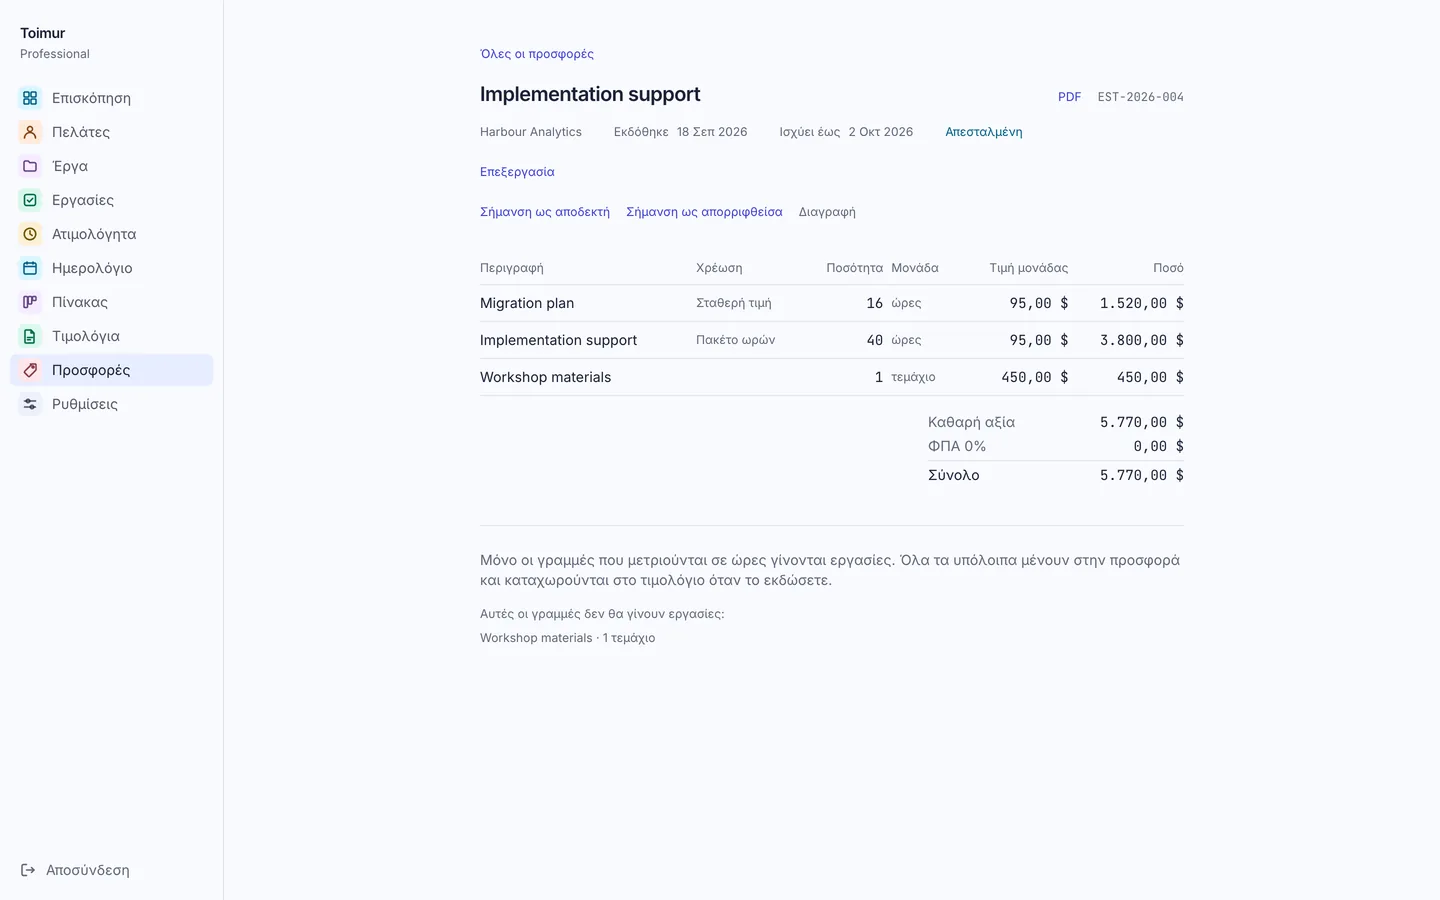This screenshot has height=900, width=1440.
Task: Select the Προσφορές sidebar item
Action: [111, 370]
